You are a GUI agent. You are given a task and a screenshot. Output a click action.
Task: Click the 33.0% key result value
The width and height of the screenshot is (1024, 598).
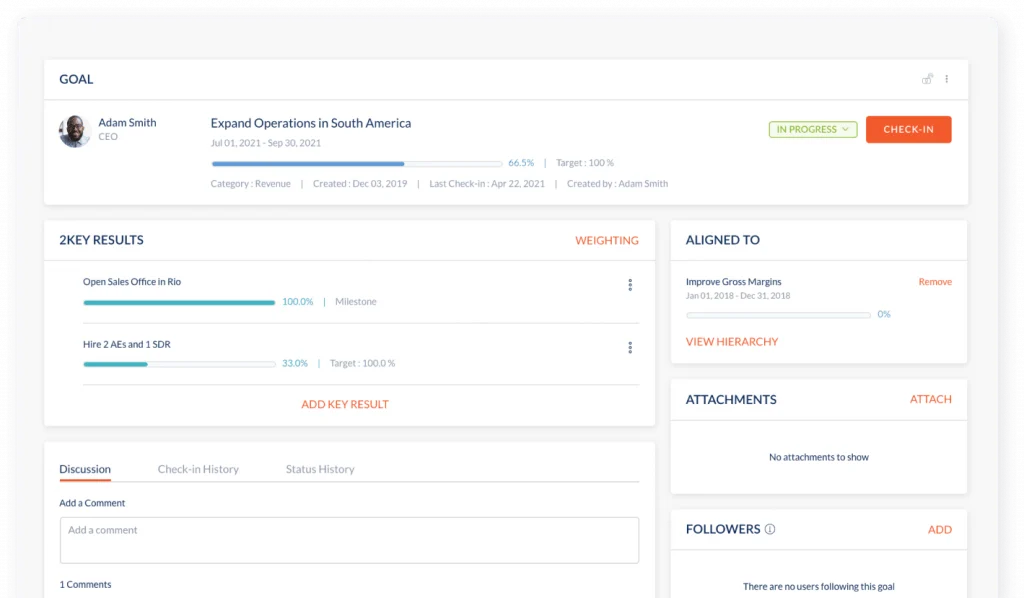click(x=295, y=363)
